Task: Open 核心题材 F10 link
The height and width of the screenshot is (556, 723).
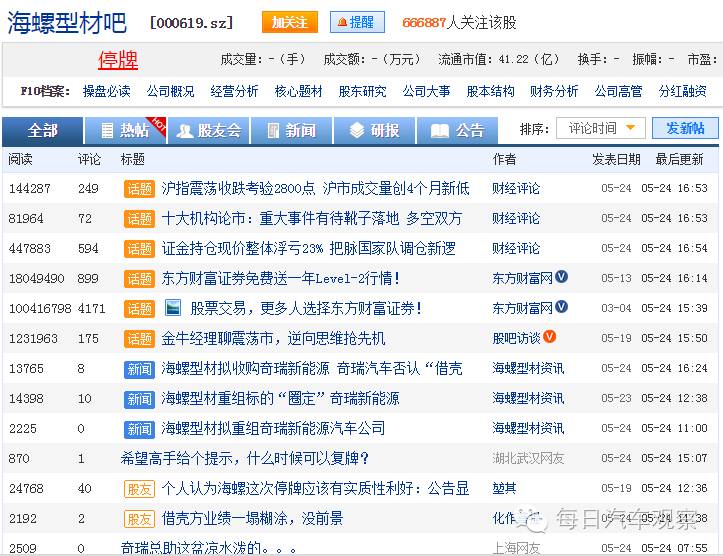Action: pos(298,91)
